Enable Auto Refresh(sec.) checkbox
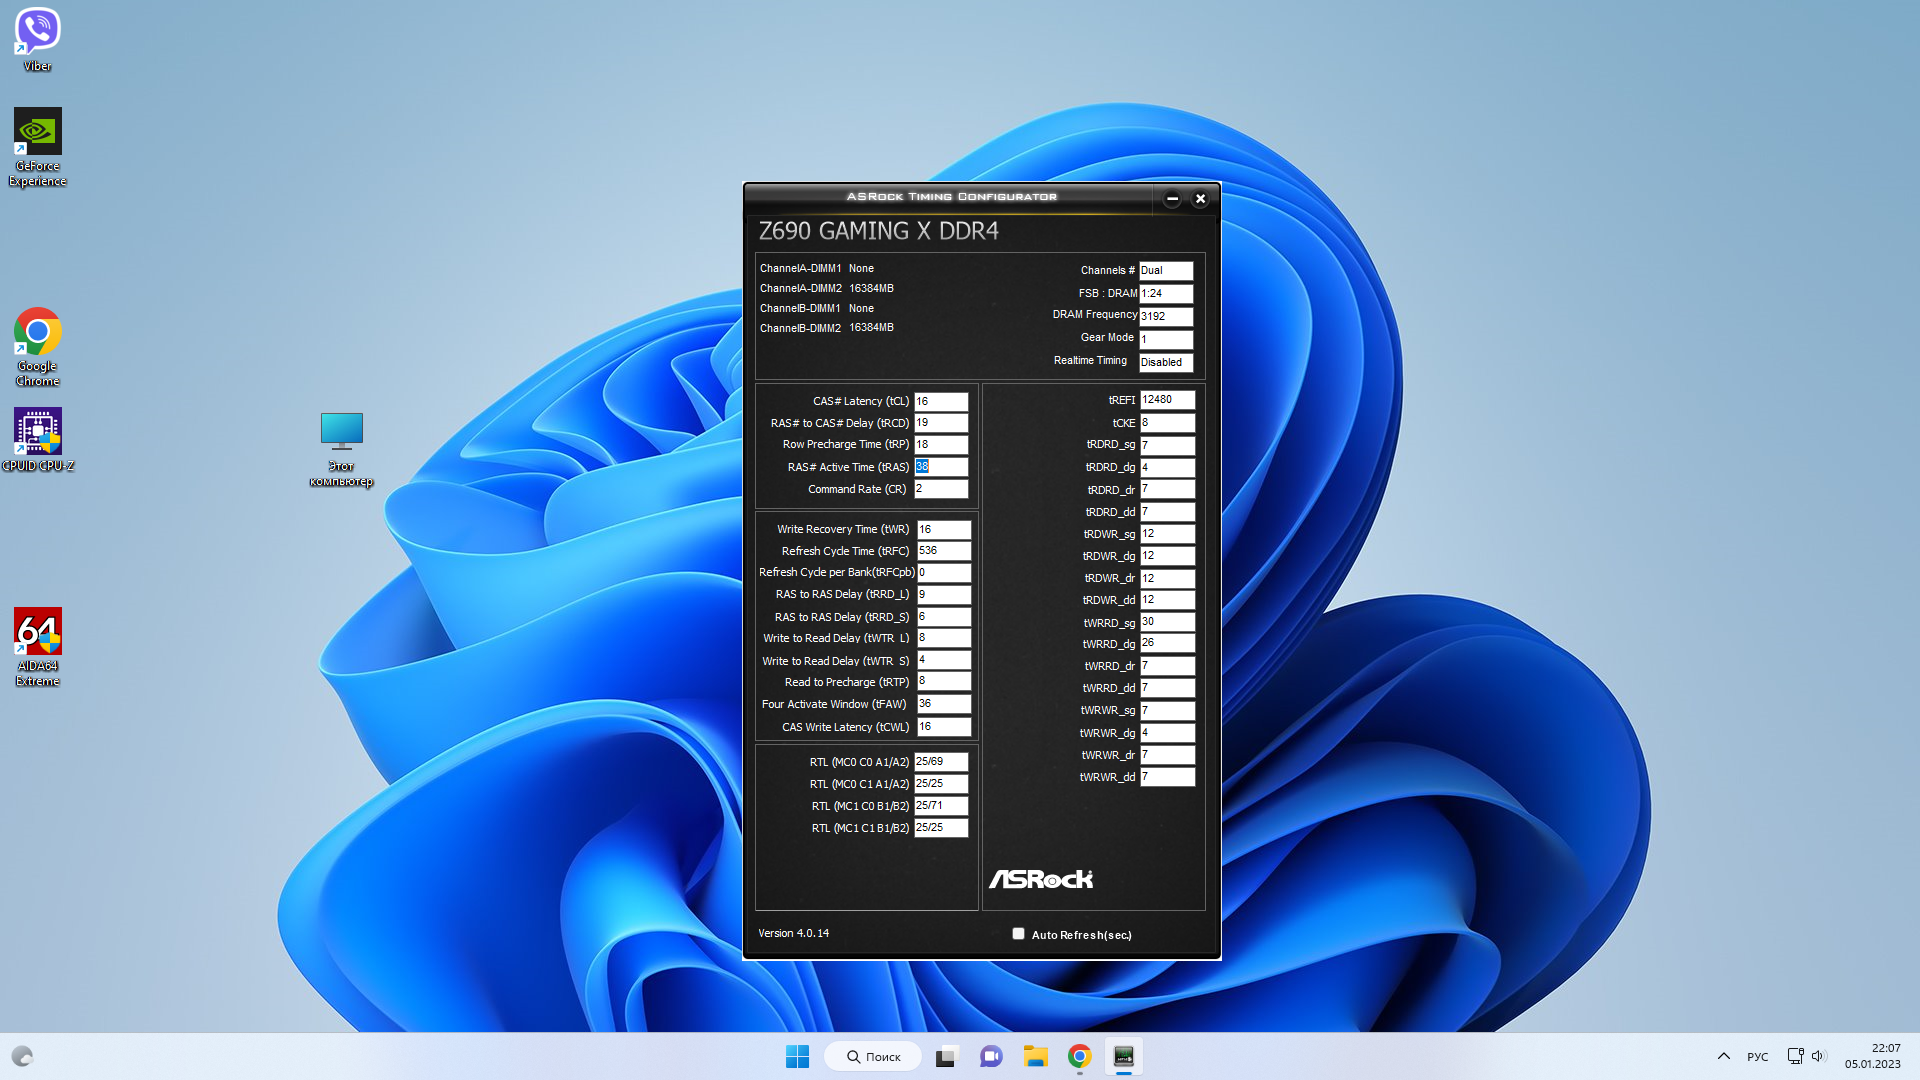Screen dimensions: 1920x1080 1018,934
